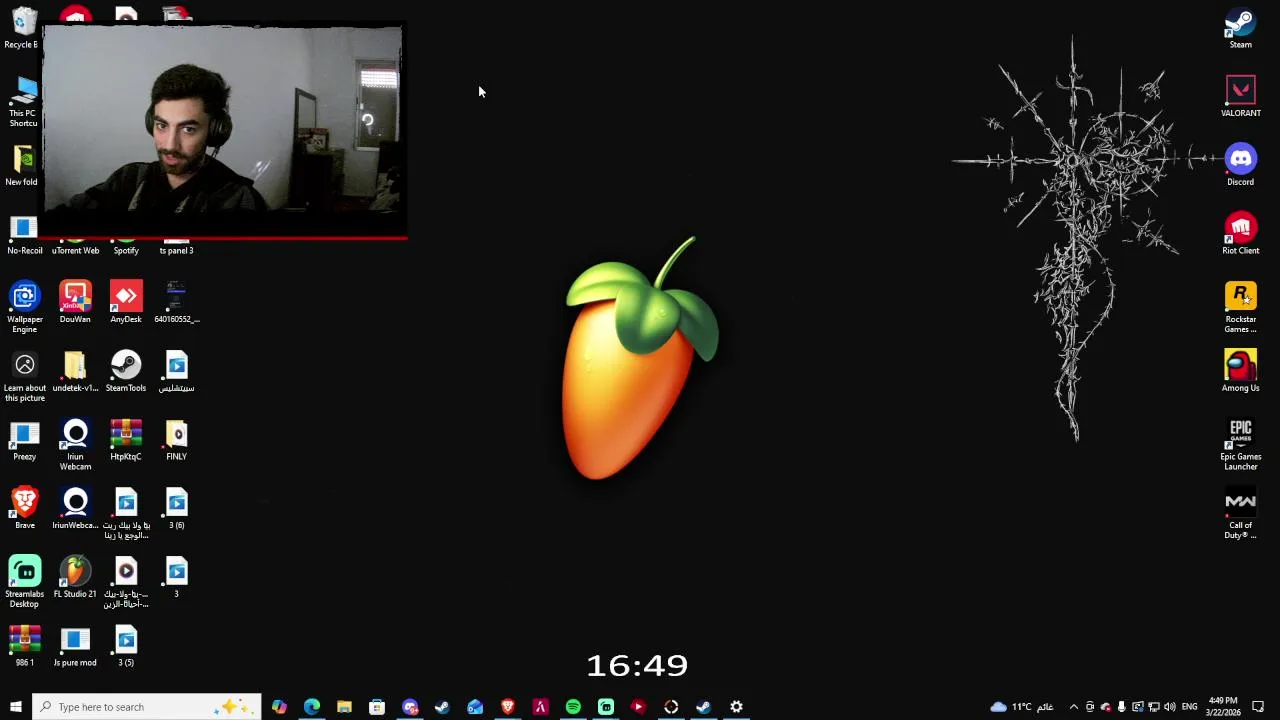The width and height of the screenshot is (1280, 720).
Task: Open the Rockstar Games launcher icon
Action: coord(1240,308)
